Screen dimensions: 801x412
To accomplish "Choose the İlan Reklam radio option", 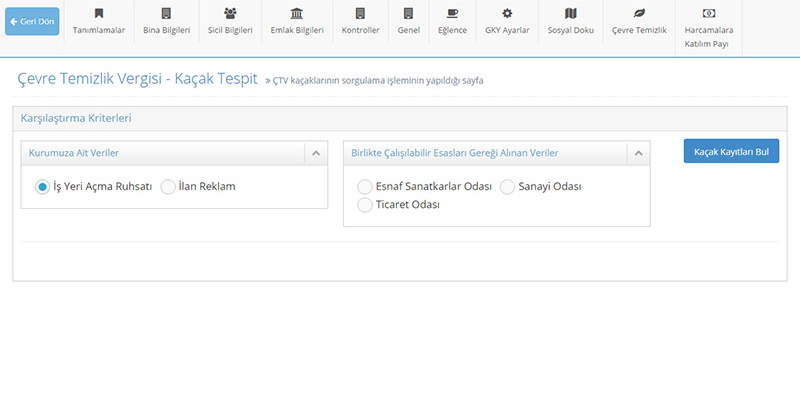I will point(168,187).
